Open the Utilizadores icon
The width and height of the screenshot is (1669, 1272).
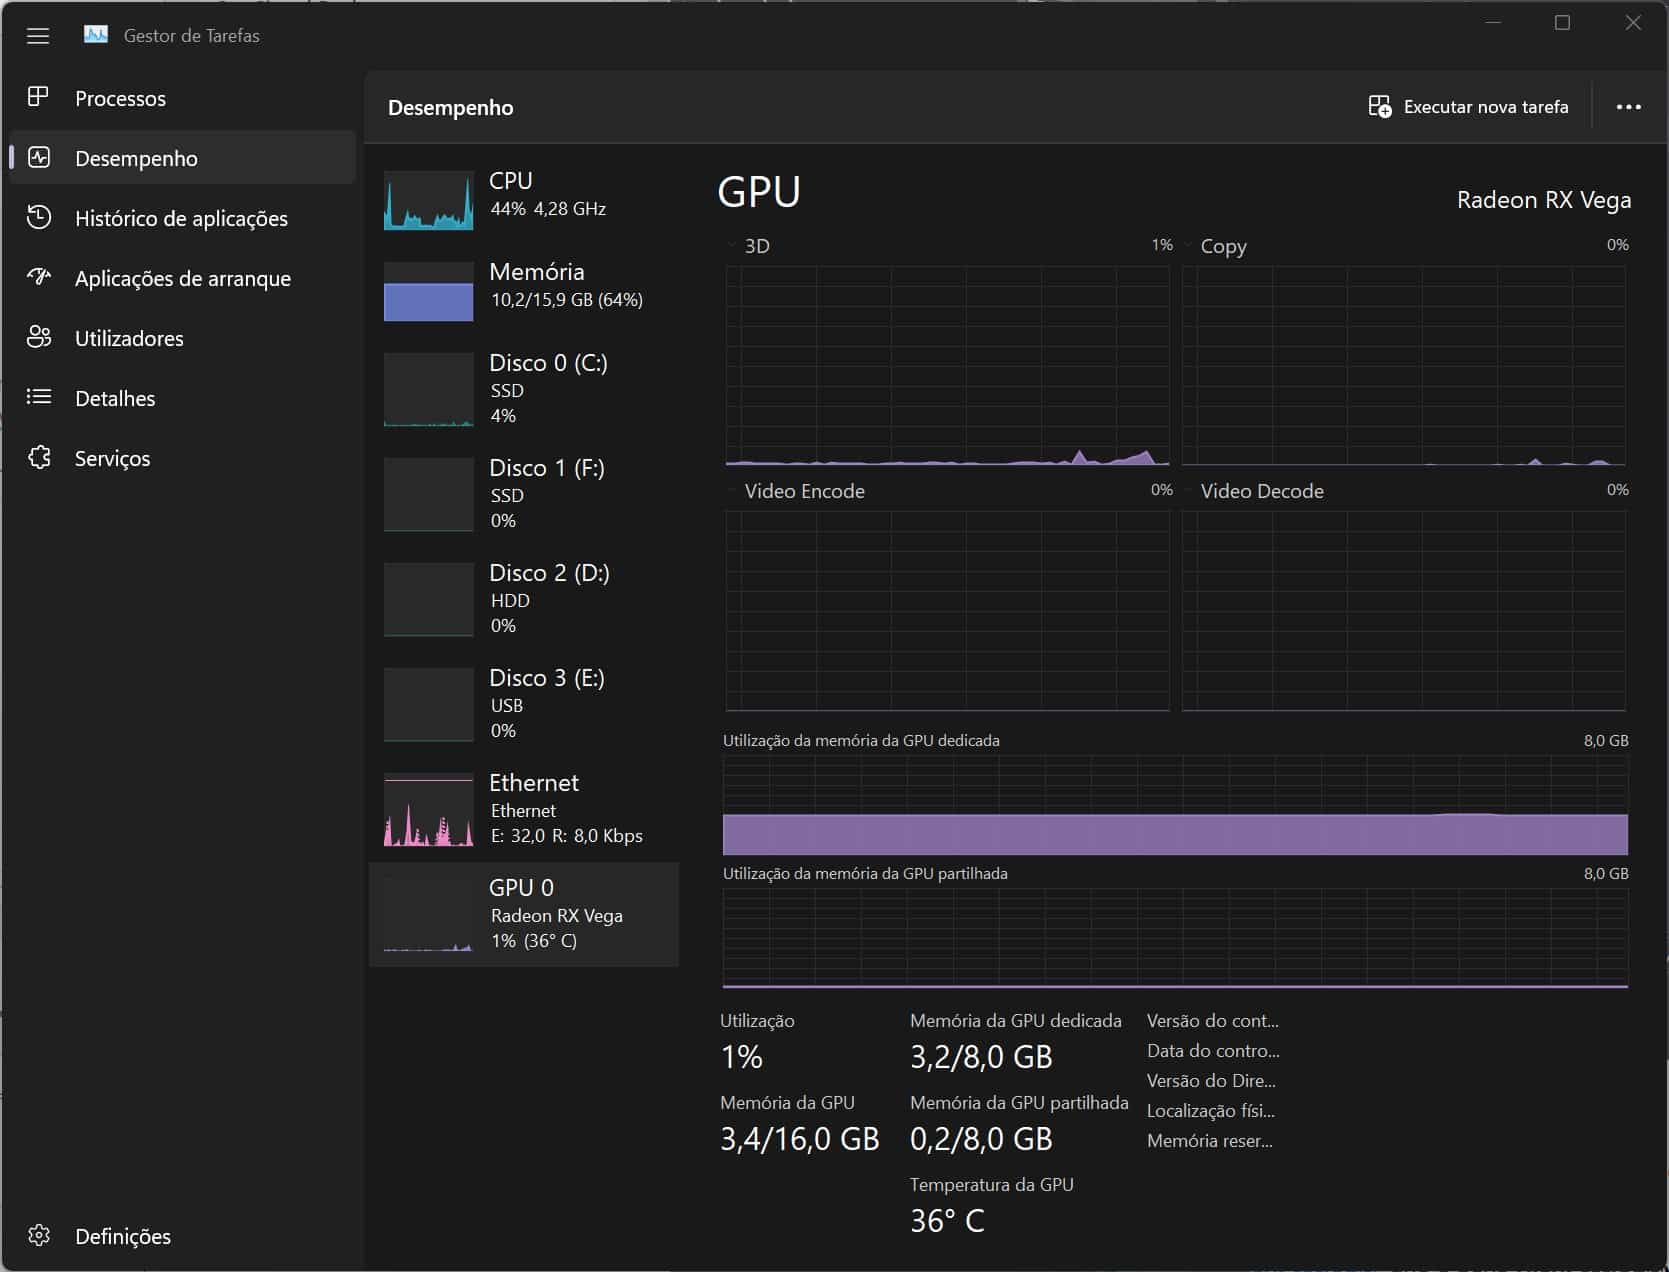point(39,337)
